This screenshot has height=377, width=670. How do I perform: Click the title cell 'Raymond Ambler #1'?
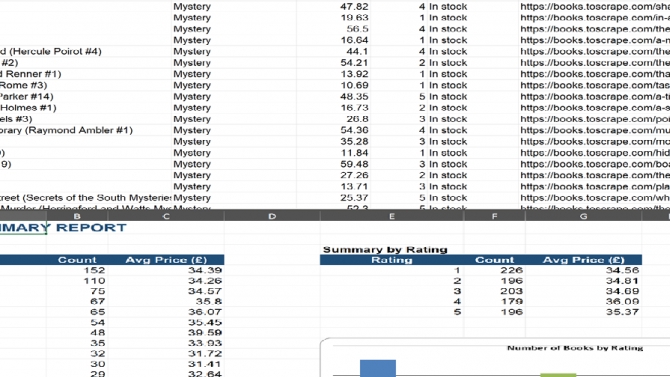tap(85, 130)
